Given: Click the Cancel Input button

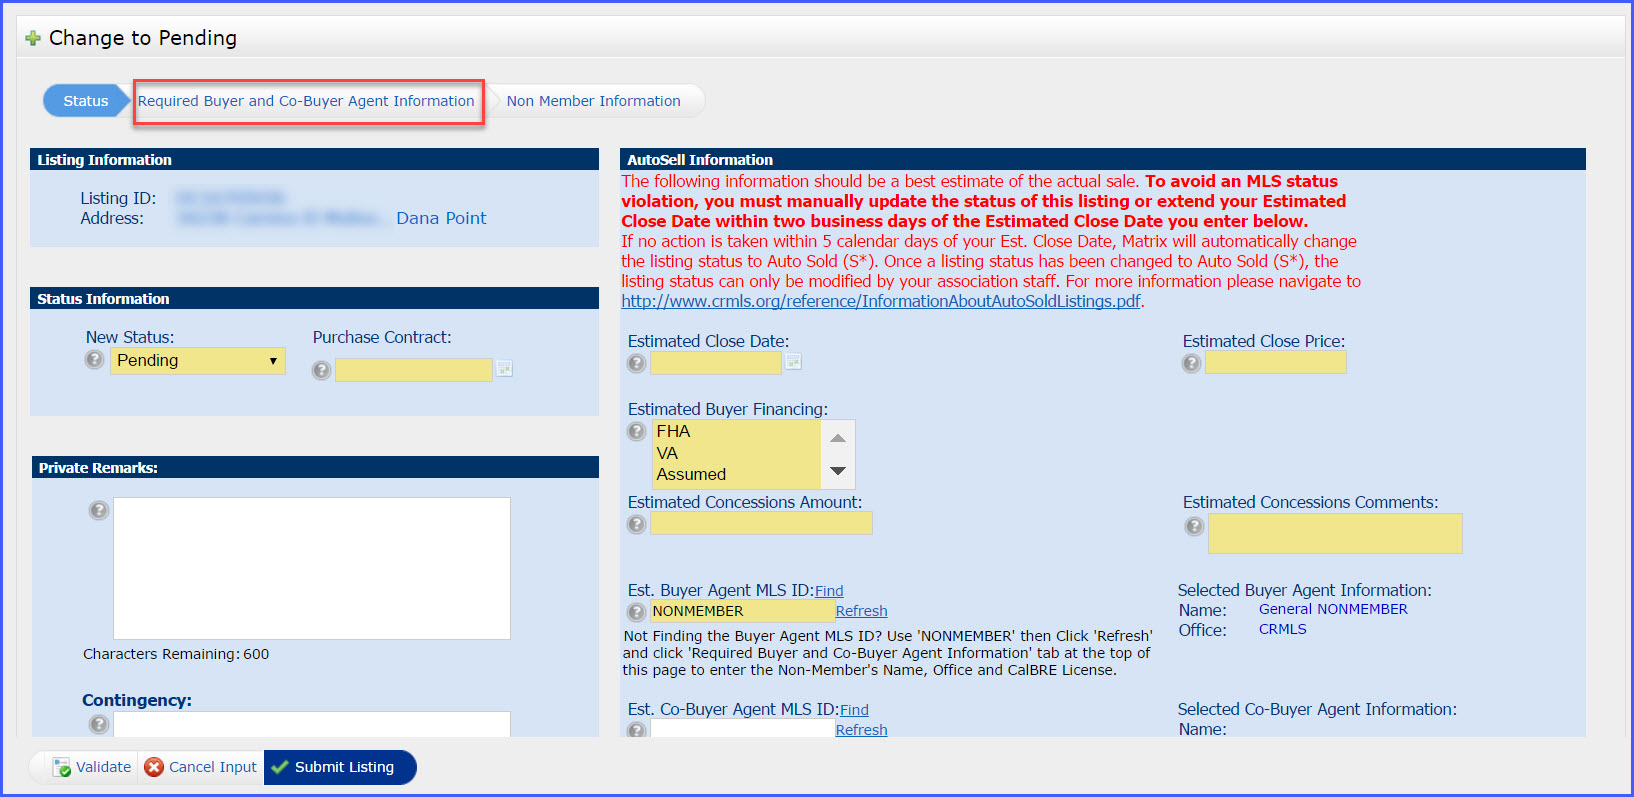Looking at the screenshot, I should pyautogui.click(x=201, y=767).
